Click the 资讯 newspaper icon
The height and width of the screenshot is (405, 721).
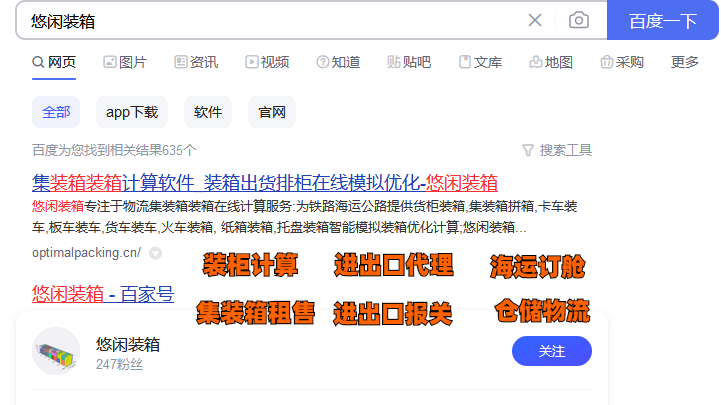181,62
